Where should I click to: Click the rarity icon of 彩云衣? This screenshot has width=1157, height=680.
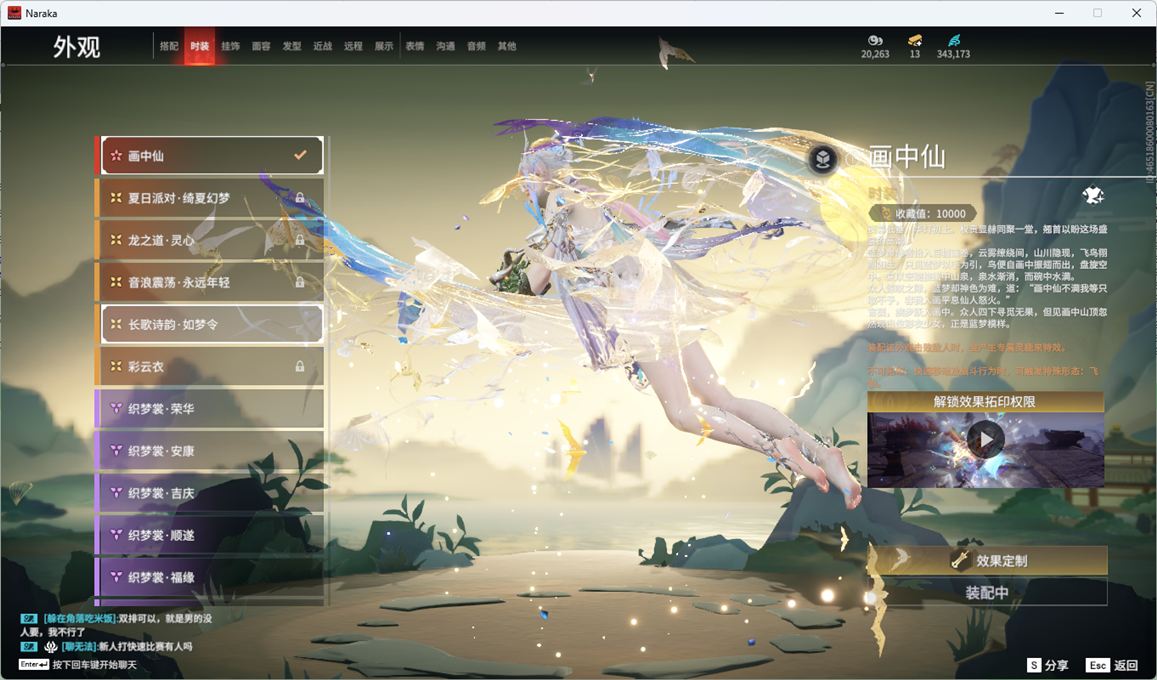116,366
